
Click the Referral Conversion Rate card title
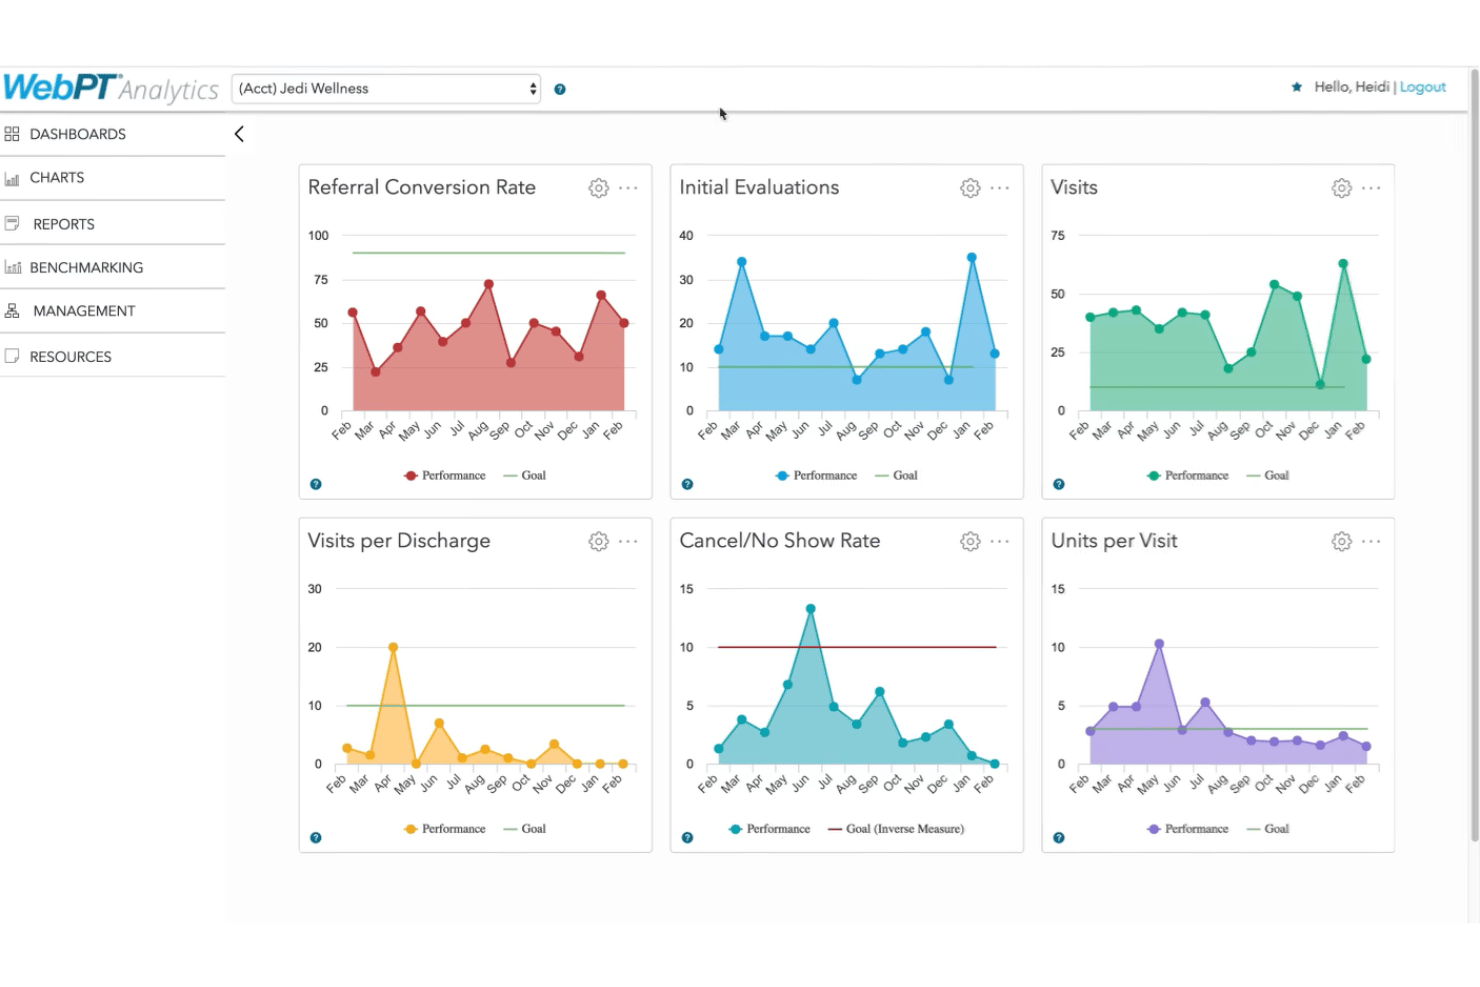422,187
